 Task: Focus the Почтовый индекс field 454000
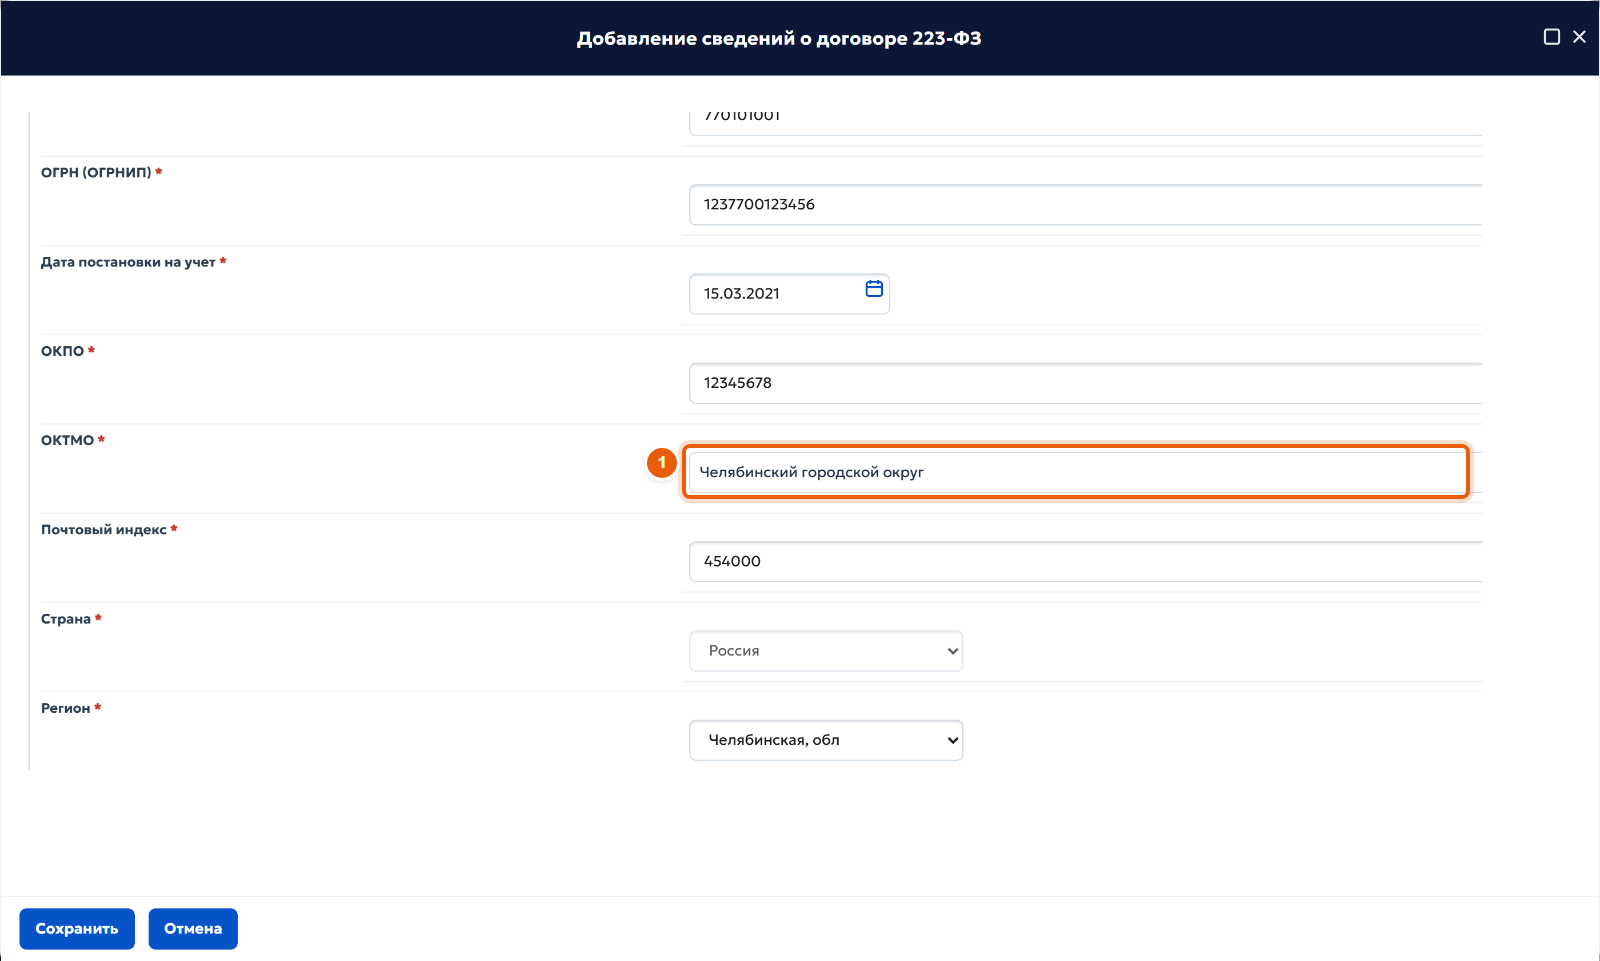pyautogui.click(x=1085, y=561)
